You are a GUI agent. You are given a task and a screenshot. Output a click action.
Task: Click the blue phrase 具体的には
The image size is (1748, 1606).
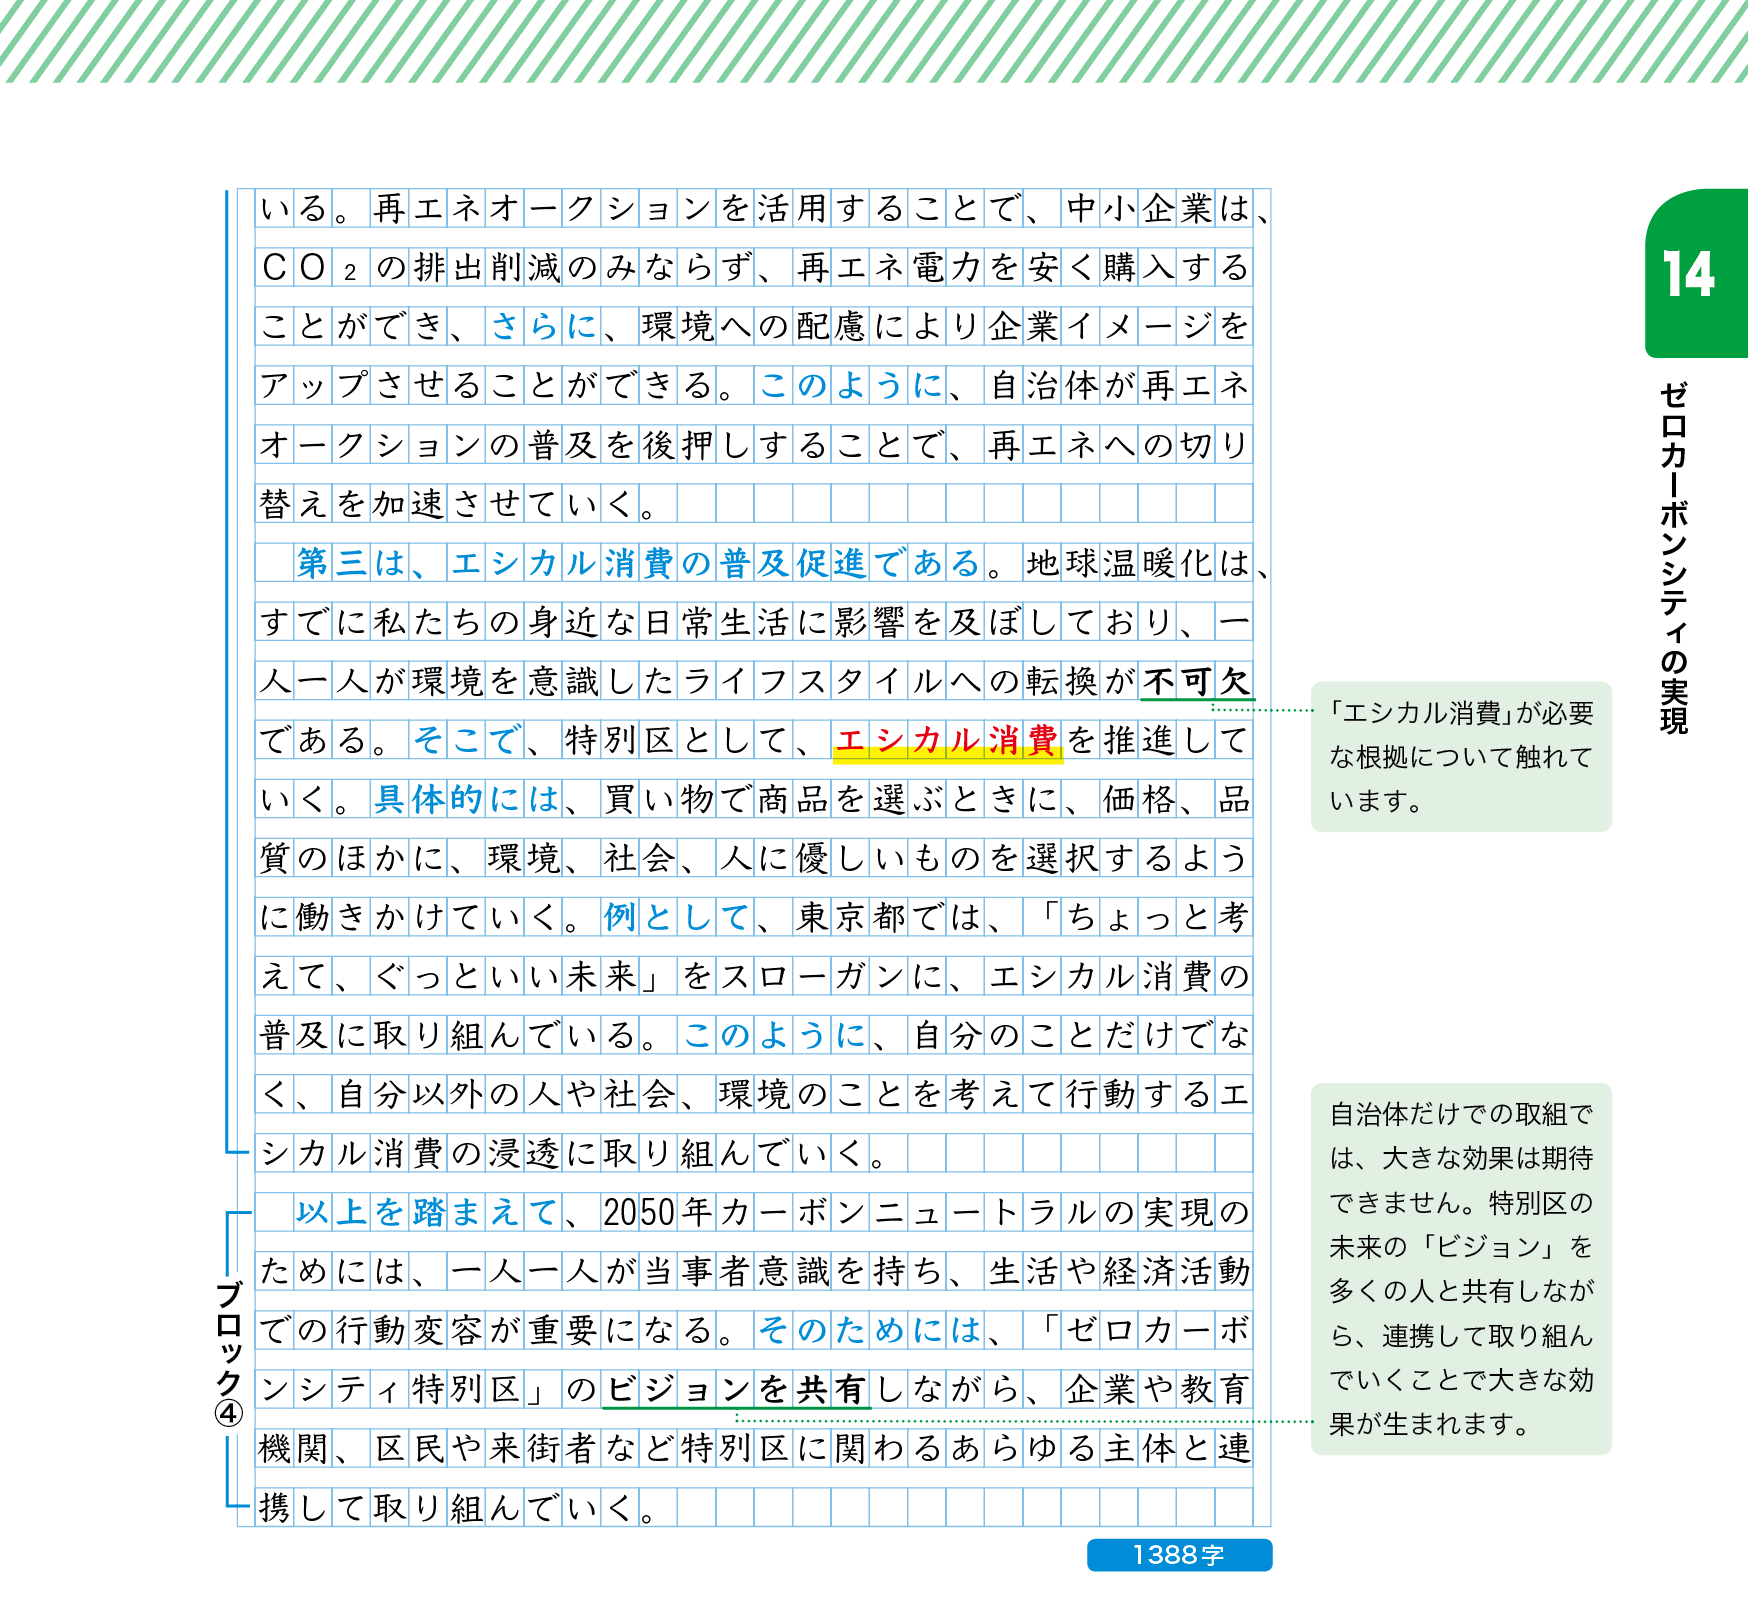click(466, 800)
